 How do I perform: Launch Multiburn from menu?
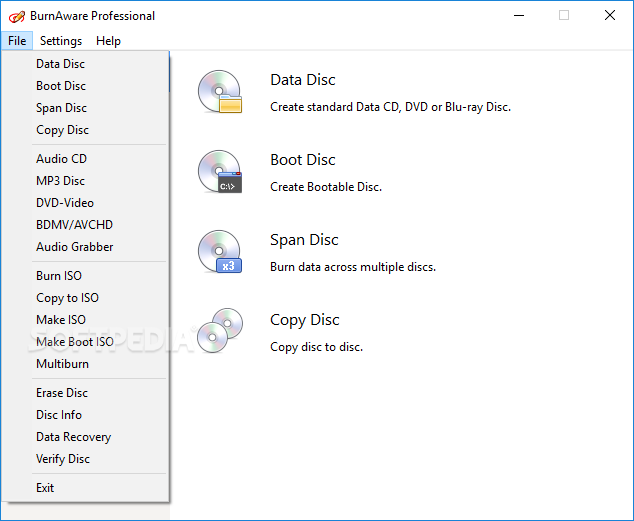tap(85, 364)
